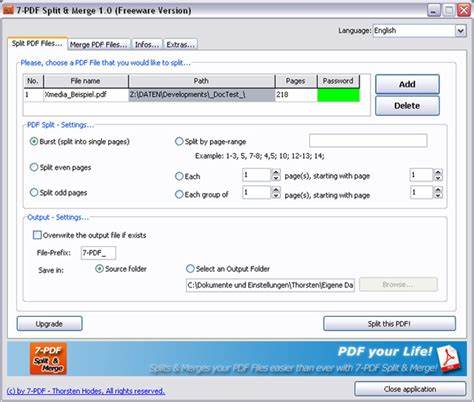Open the '(c) by 7-PDF - Thorsten Hodes' link
This screenshot has width=474, height=402.
click(86, 391)
